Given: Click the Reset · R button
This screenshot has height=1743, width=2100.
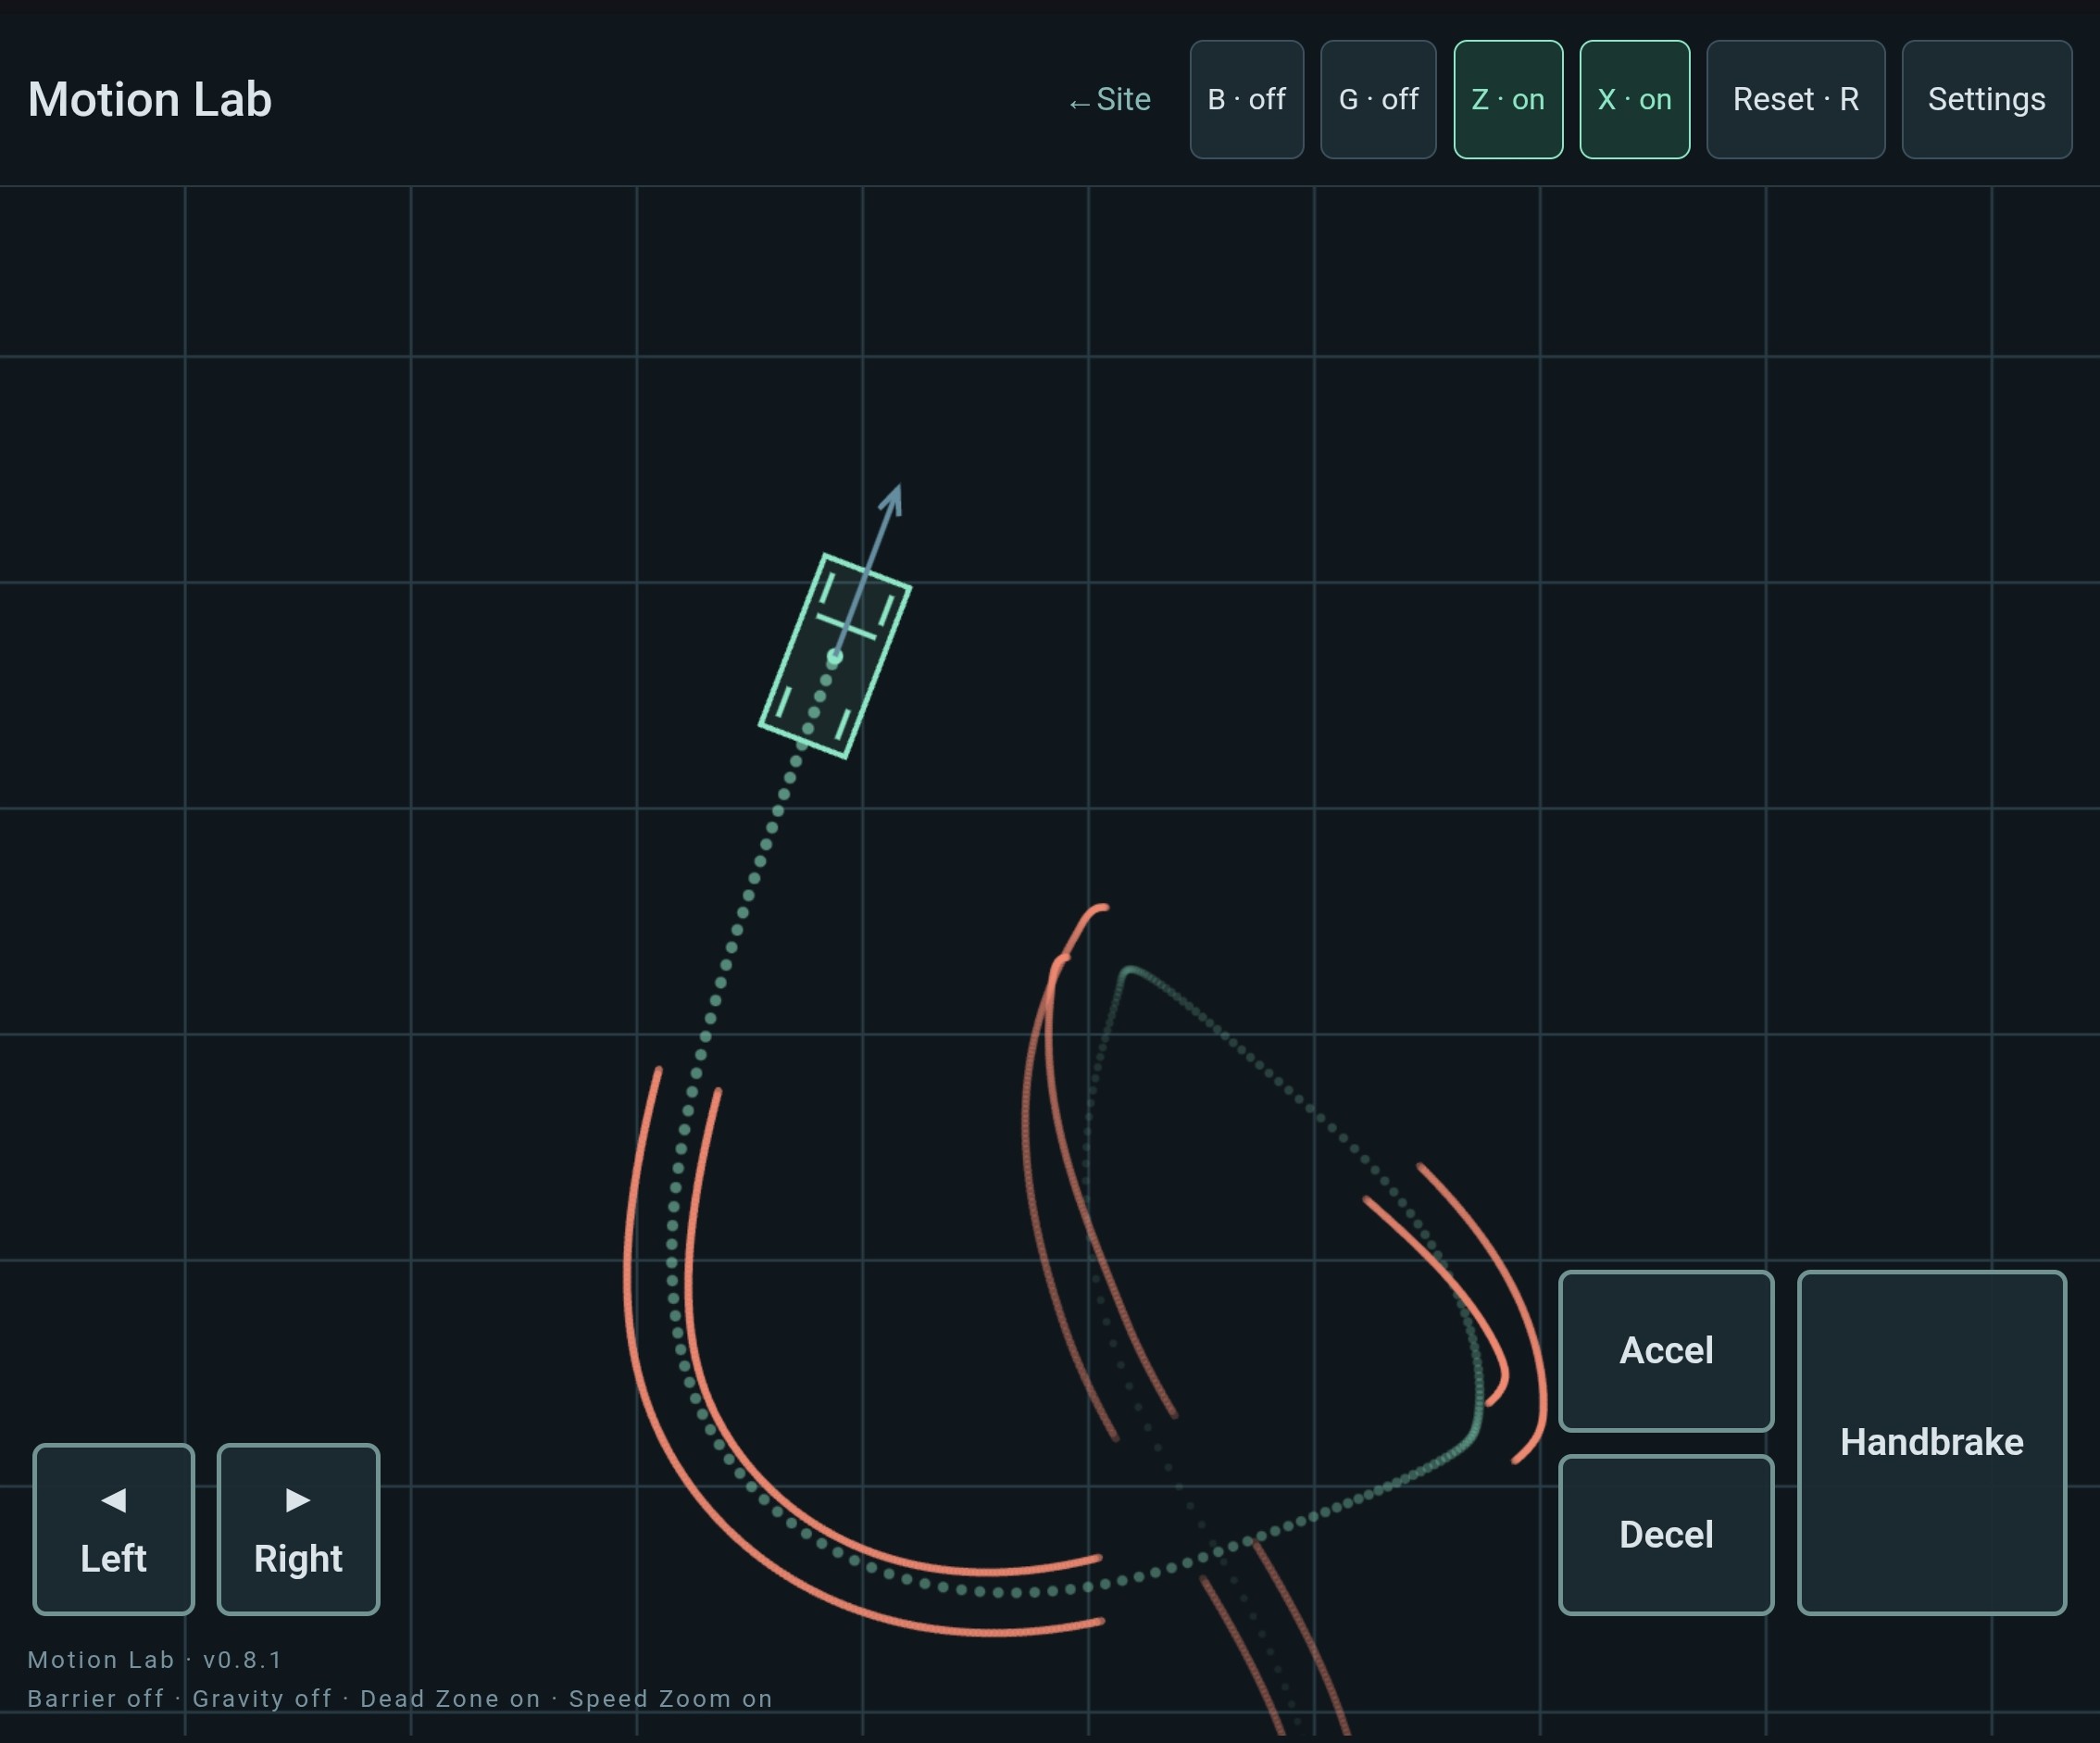Looking at the screenshot, I should pyautogui.click(x=1796, y=99).
